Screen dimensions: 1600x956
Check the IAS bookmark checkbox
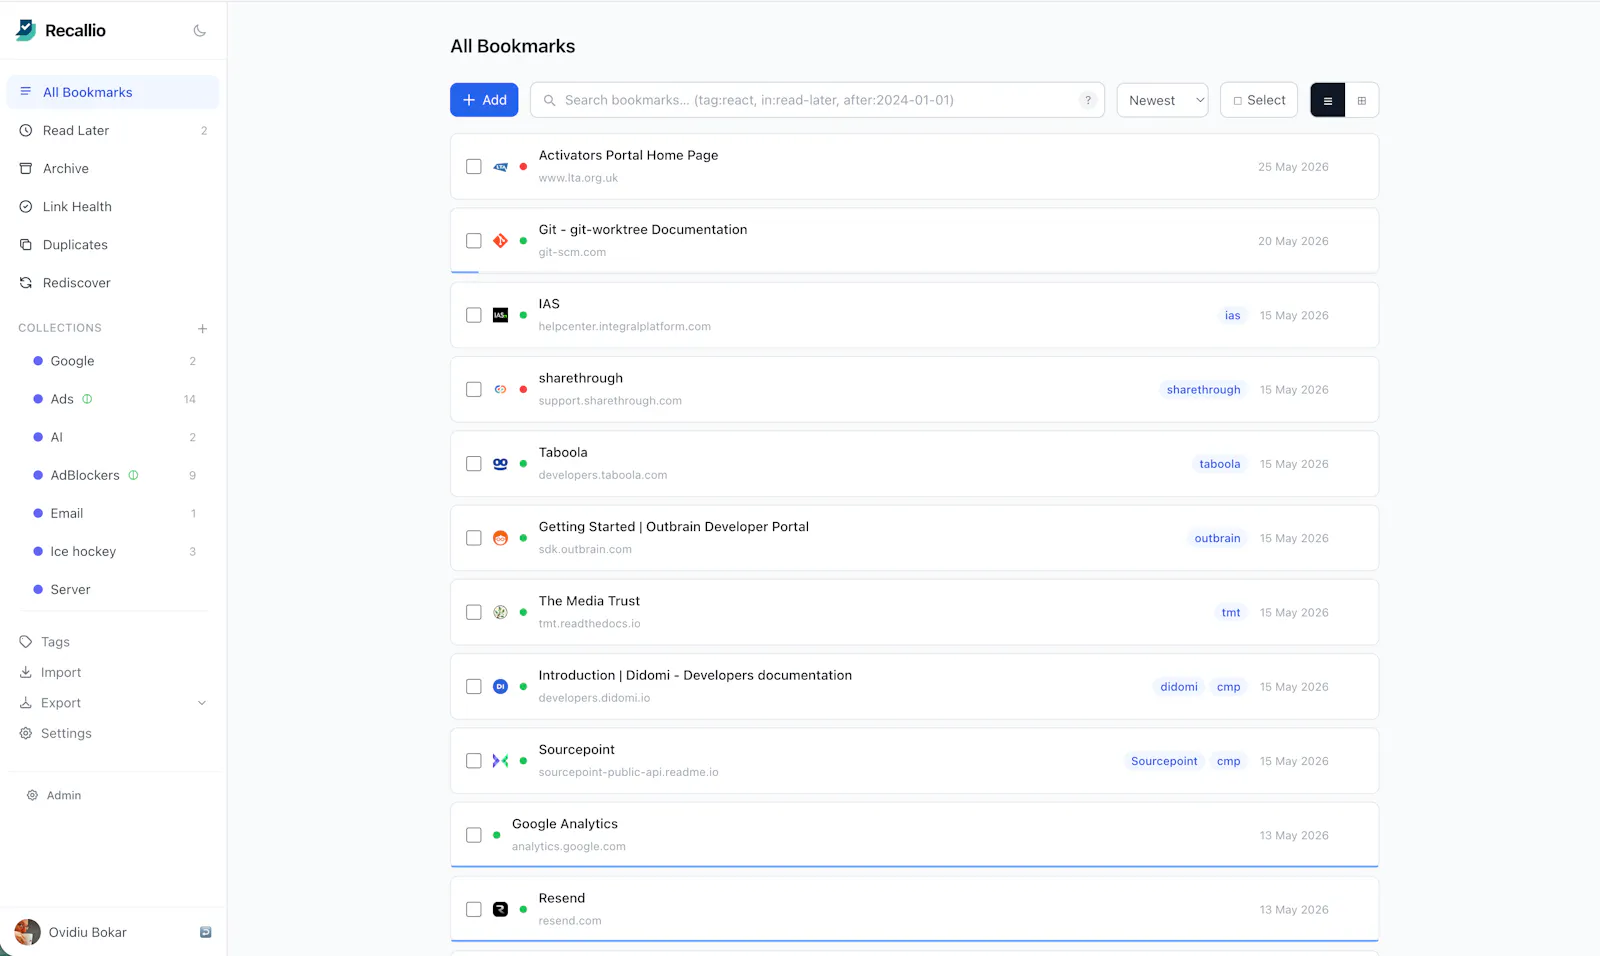(474, 315)
